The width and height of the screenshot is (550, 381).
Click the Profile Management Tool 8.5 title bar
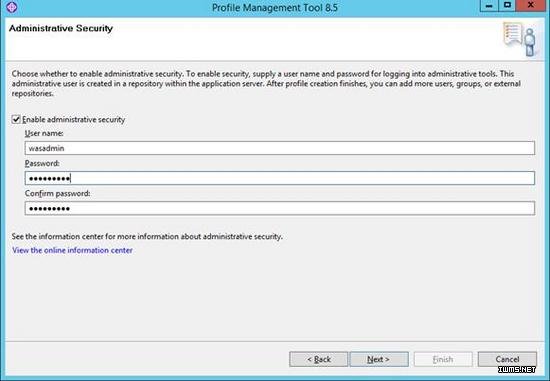275,7
